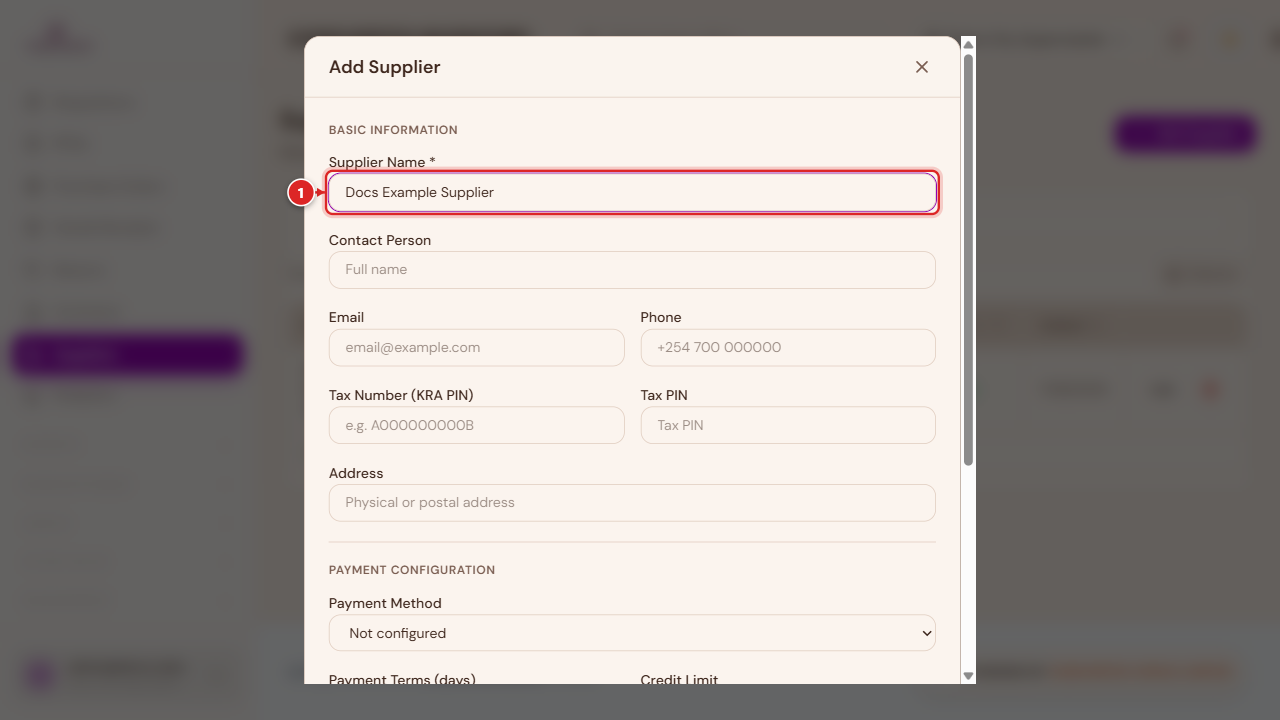The image size is (1280, 720).
Task: Click the Tax PIN label
Action: coord(664,395)
